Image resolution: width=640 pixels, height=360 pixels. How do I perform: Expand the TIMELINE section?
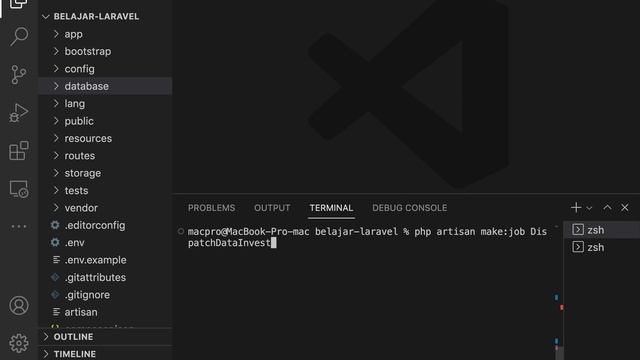click(x=105, y=354)
